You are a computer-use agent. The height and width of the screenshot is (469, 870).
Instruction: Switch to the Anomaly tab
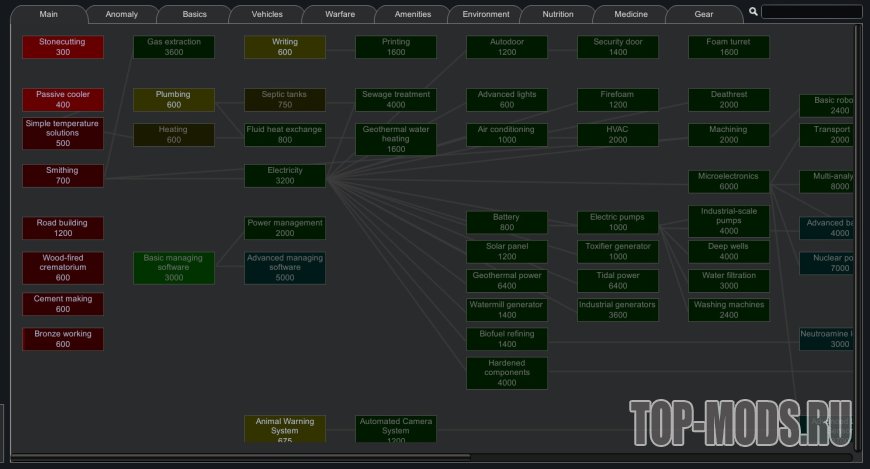tap(122, 15)
